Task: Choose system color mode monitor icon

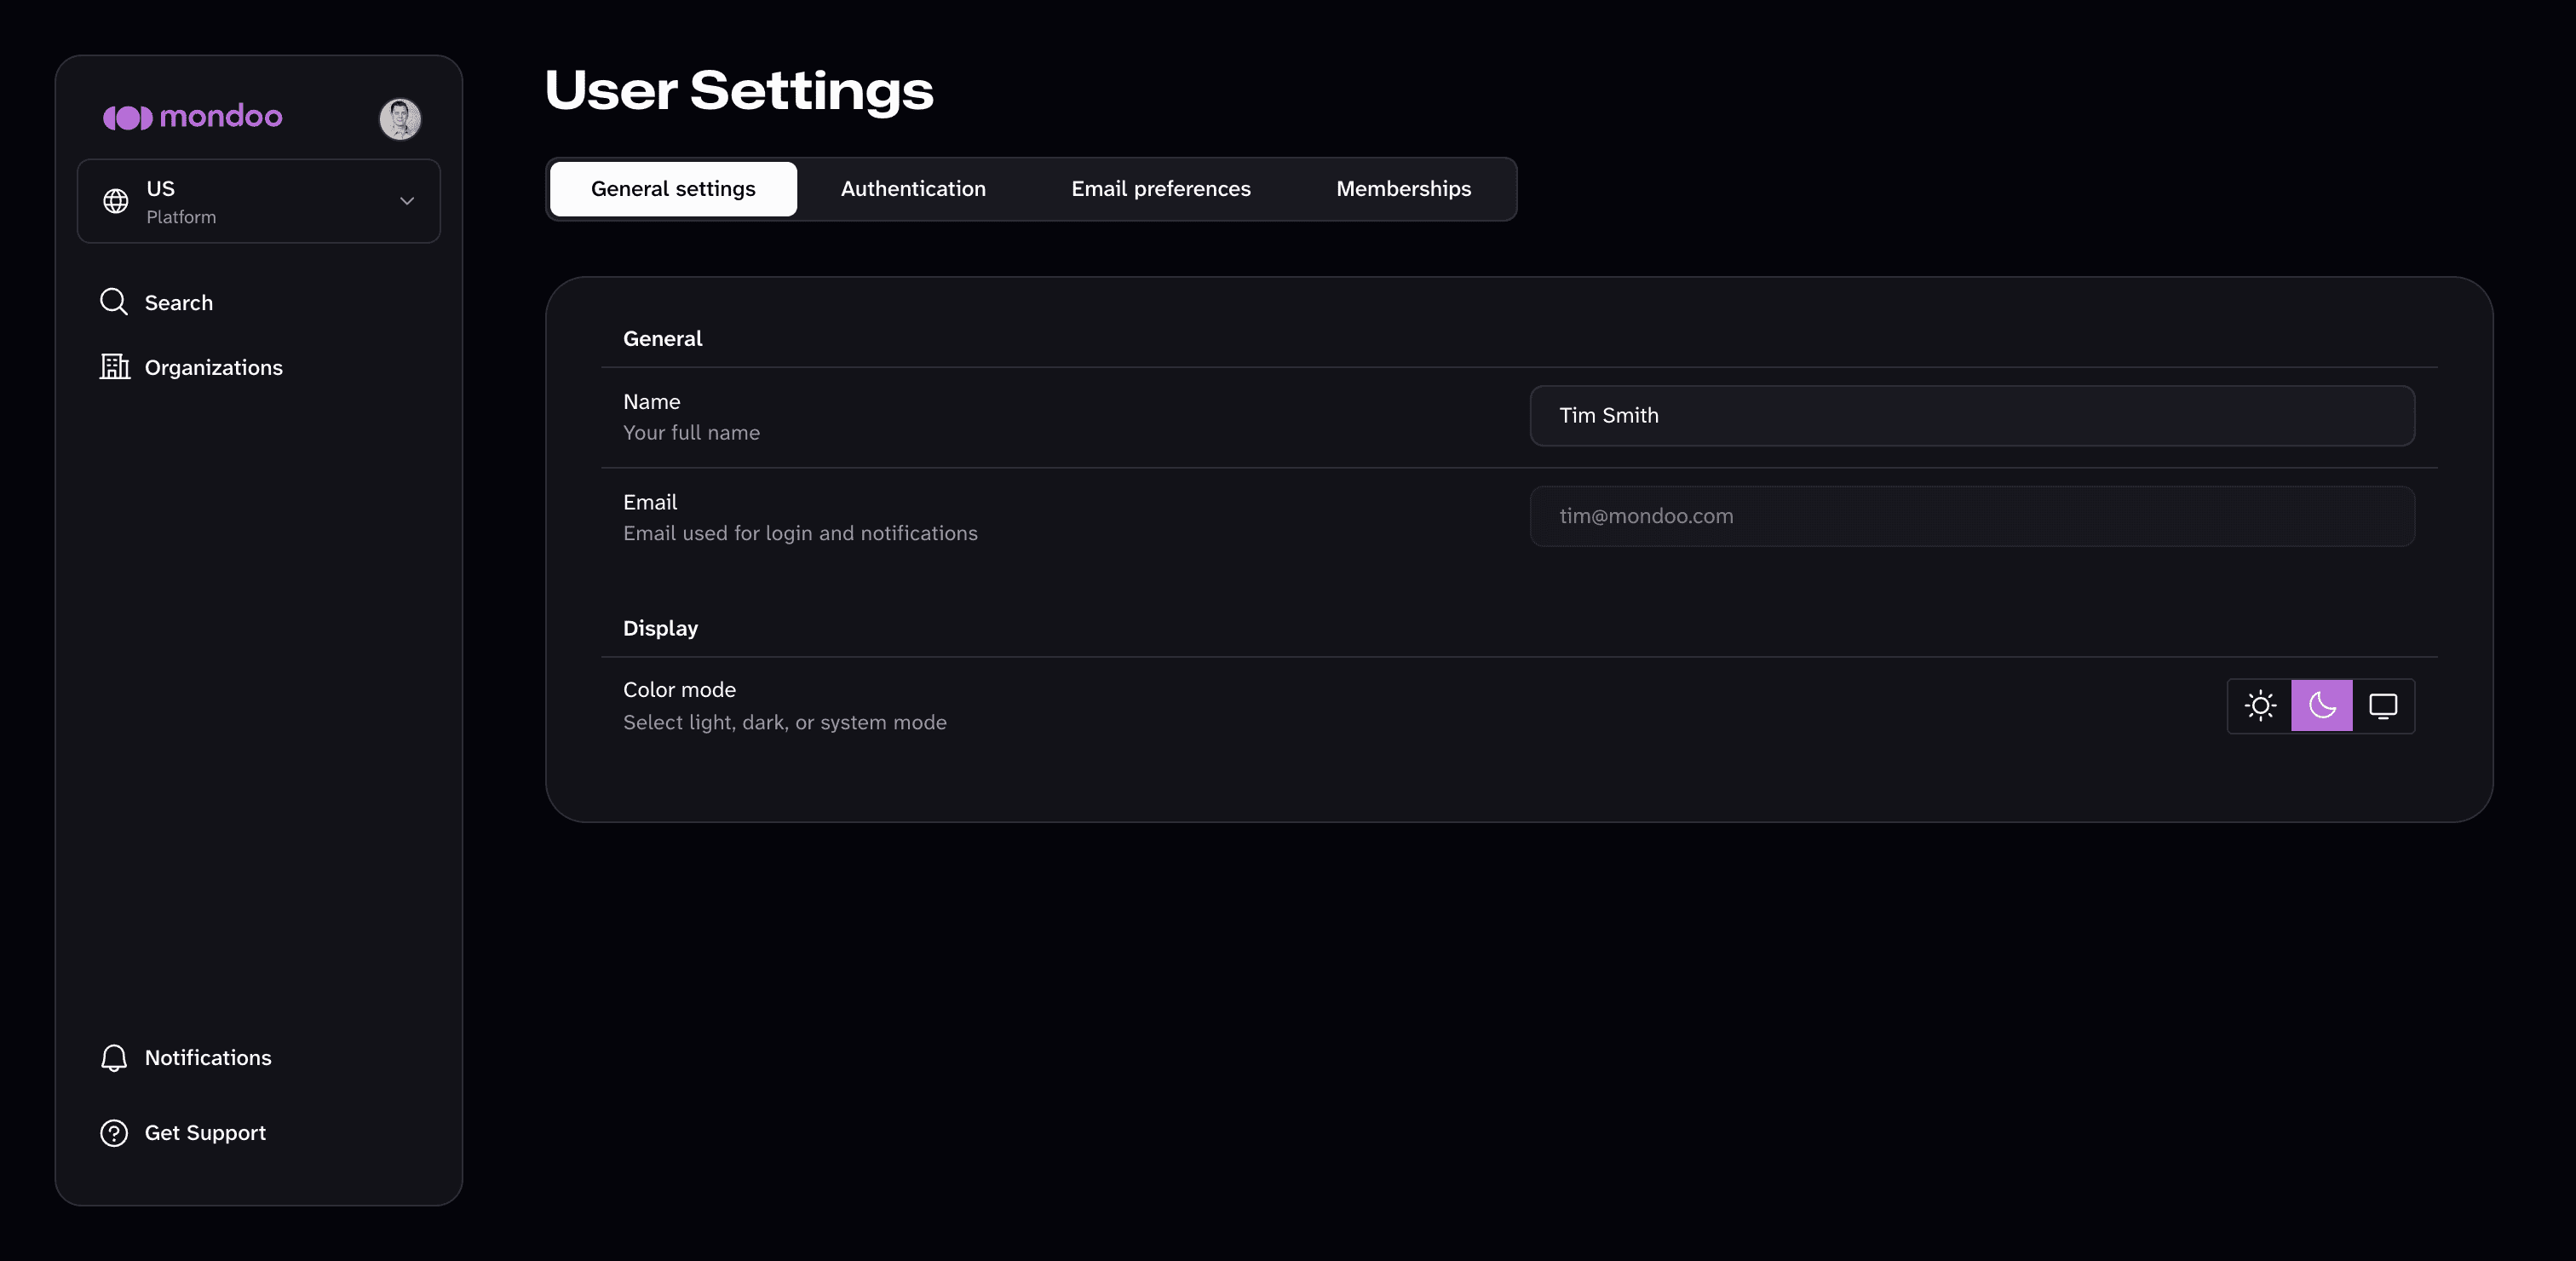Action: 2383,706
